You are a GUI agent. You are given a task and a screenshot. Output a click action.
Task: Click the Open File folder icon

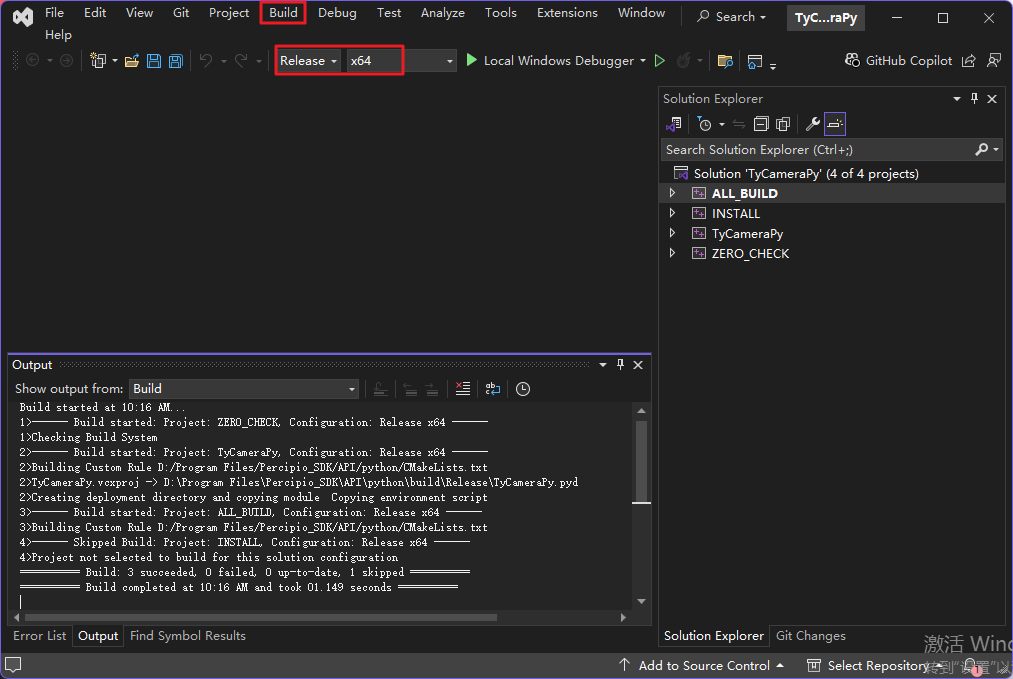click(x=131, y=61)
